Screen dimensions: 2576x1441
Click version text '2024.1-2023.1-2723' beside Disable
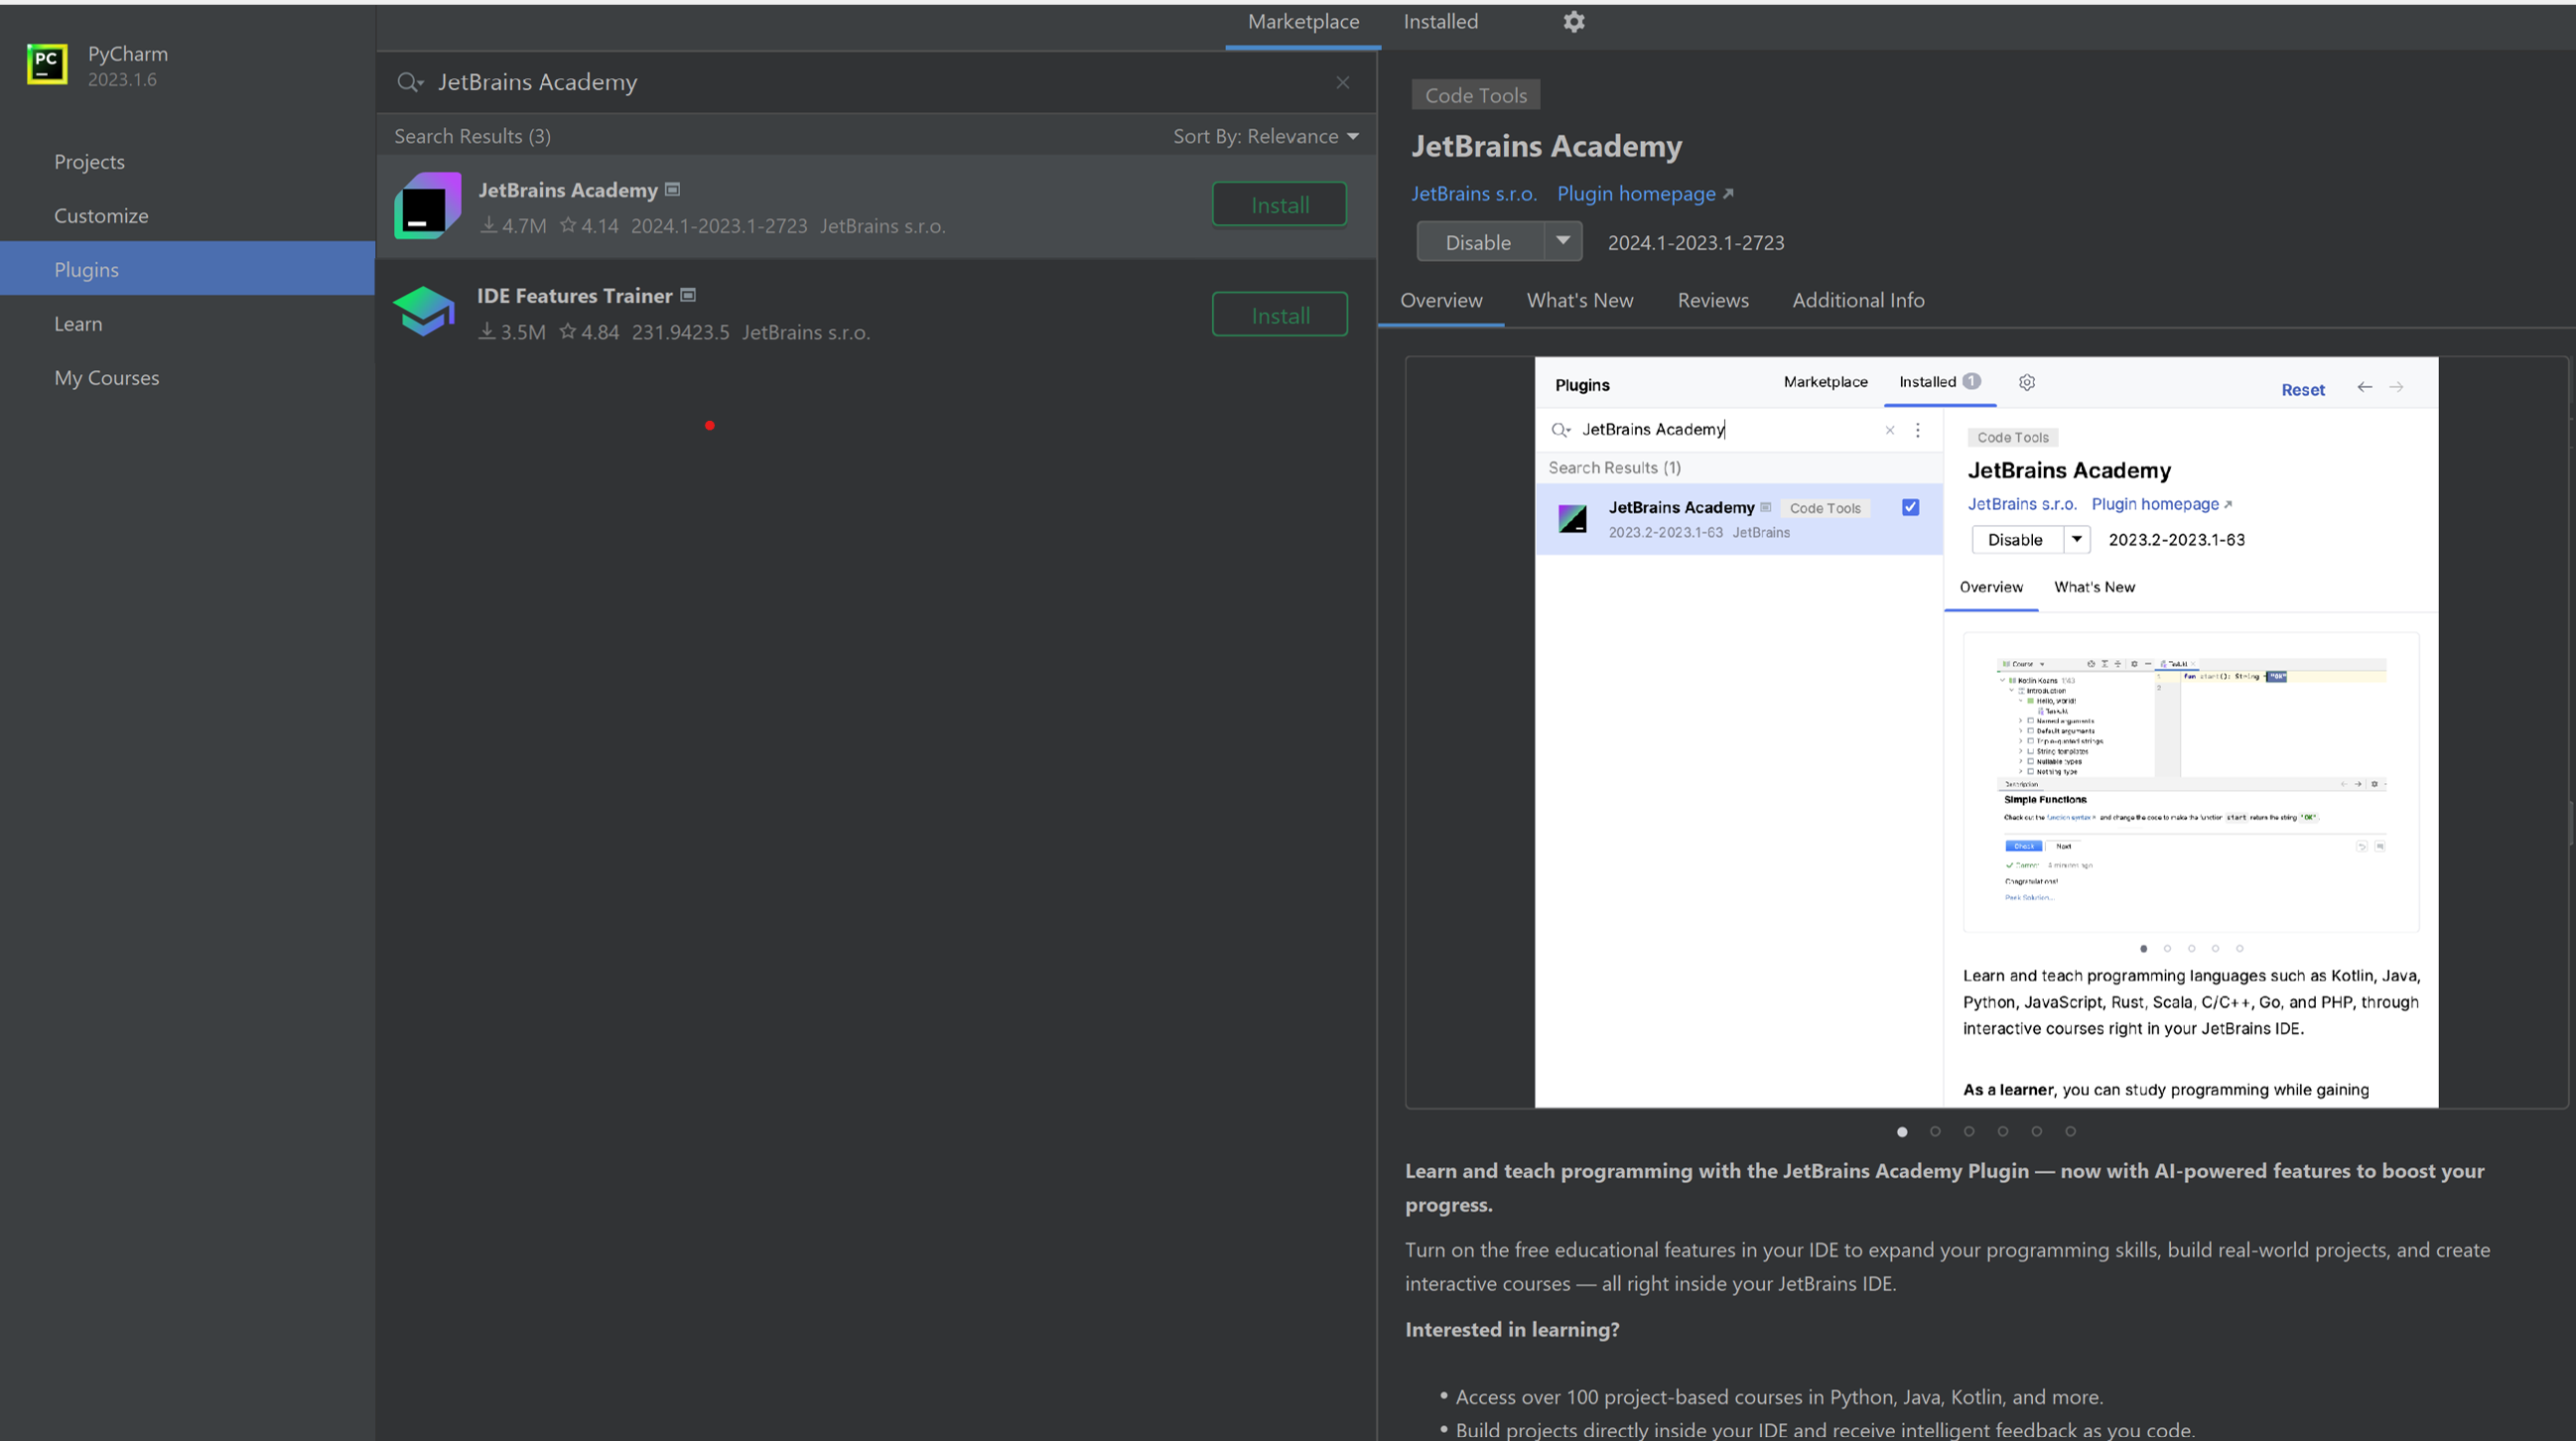point(1695,243)
